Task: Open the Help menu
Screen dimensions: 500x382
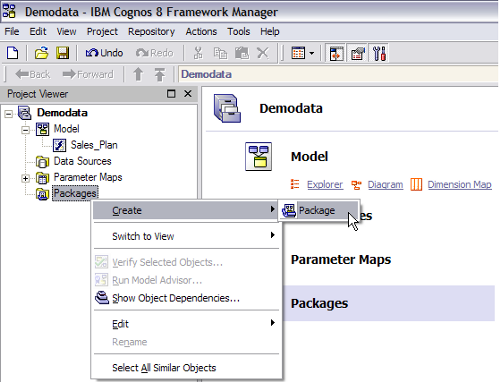Action: coord(270,32)
